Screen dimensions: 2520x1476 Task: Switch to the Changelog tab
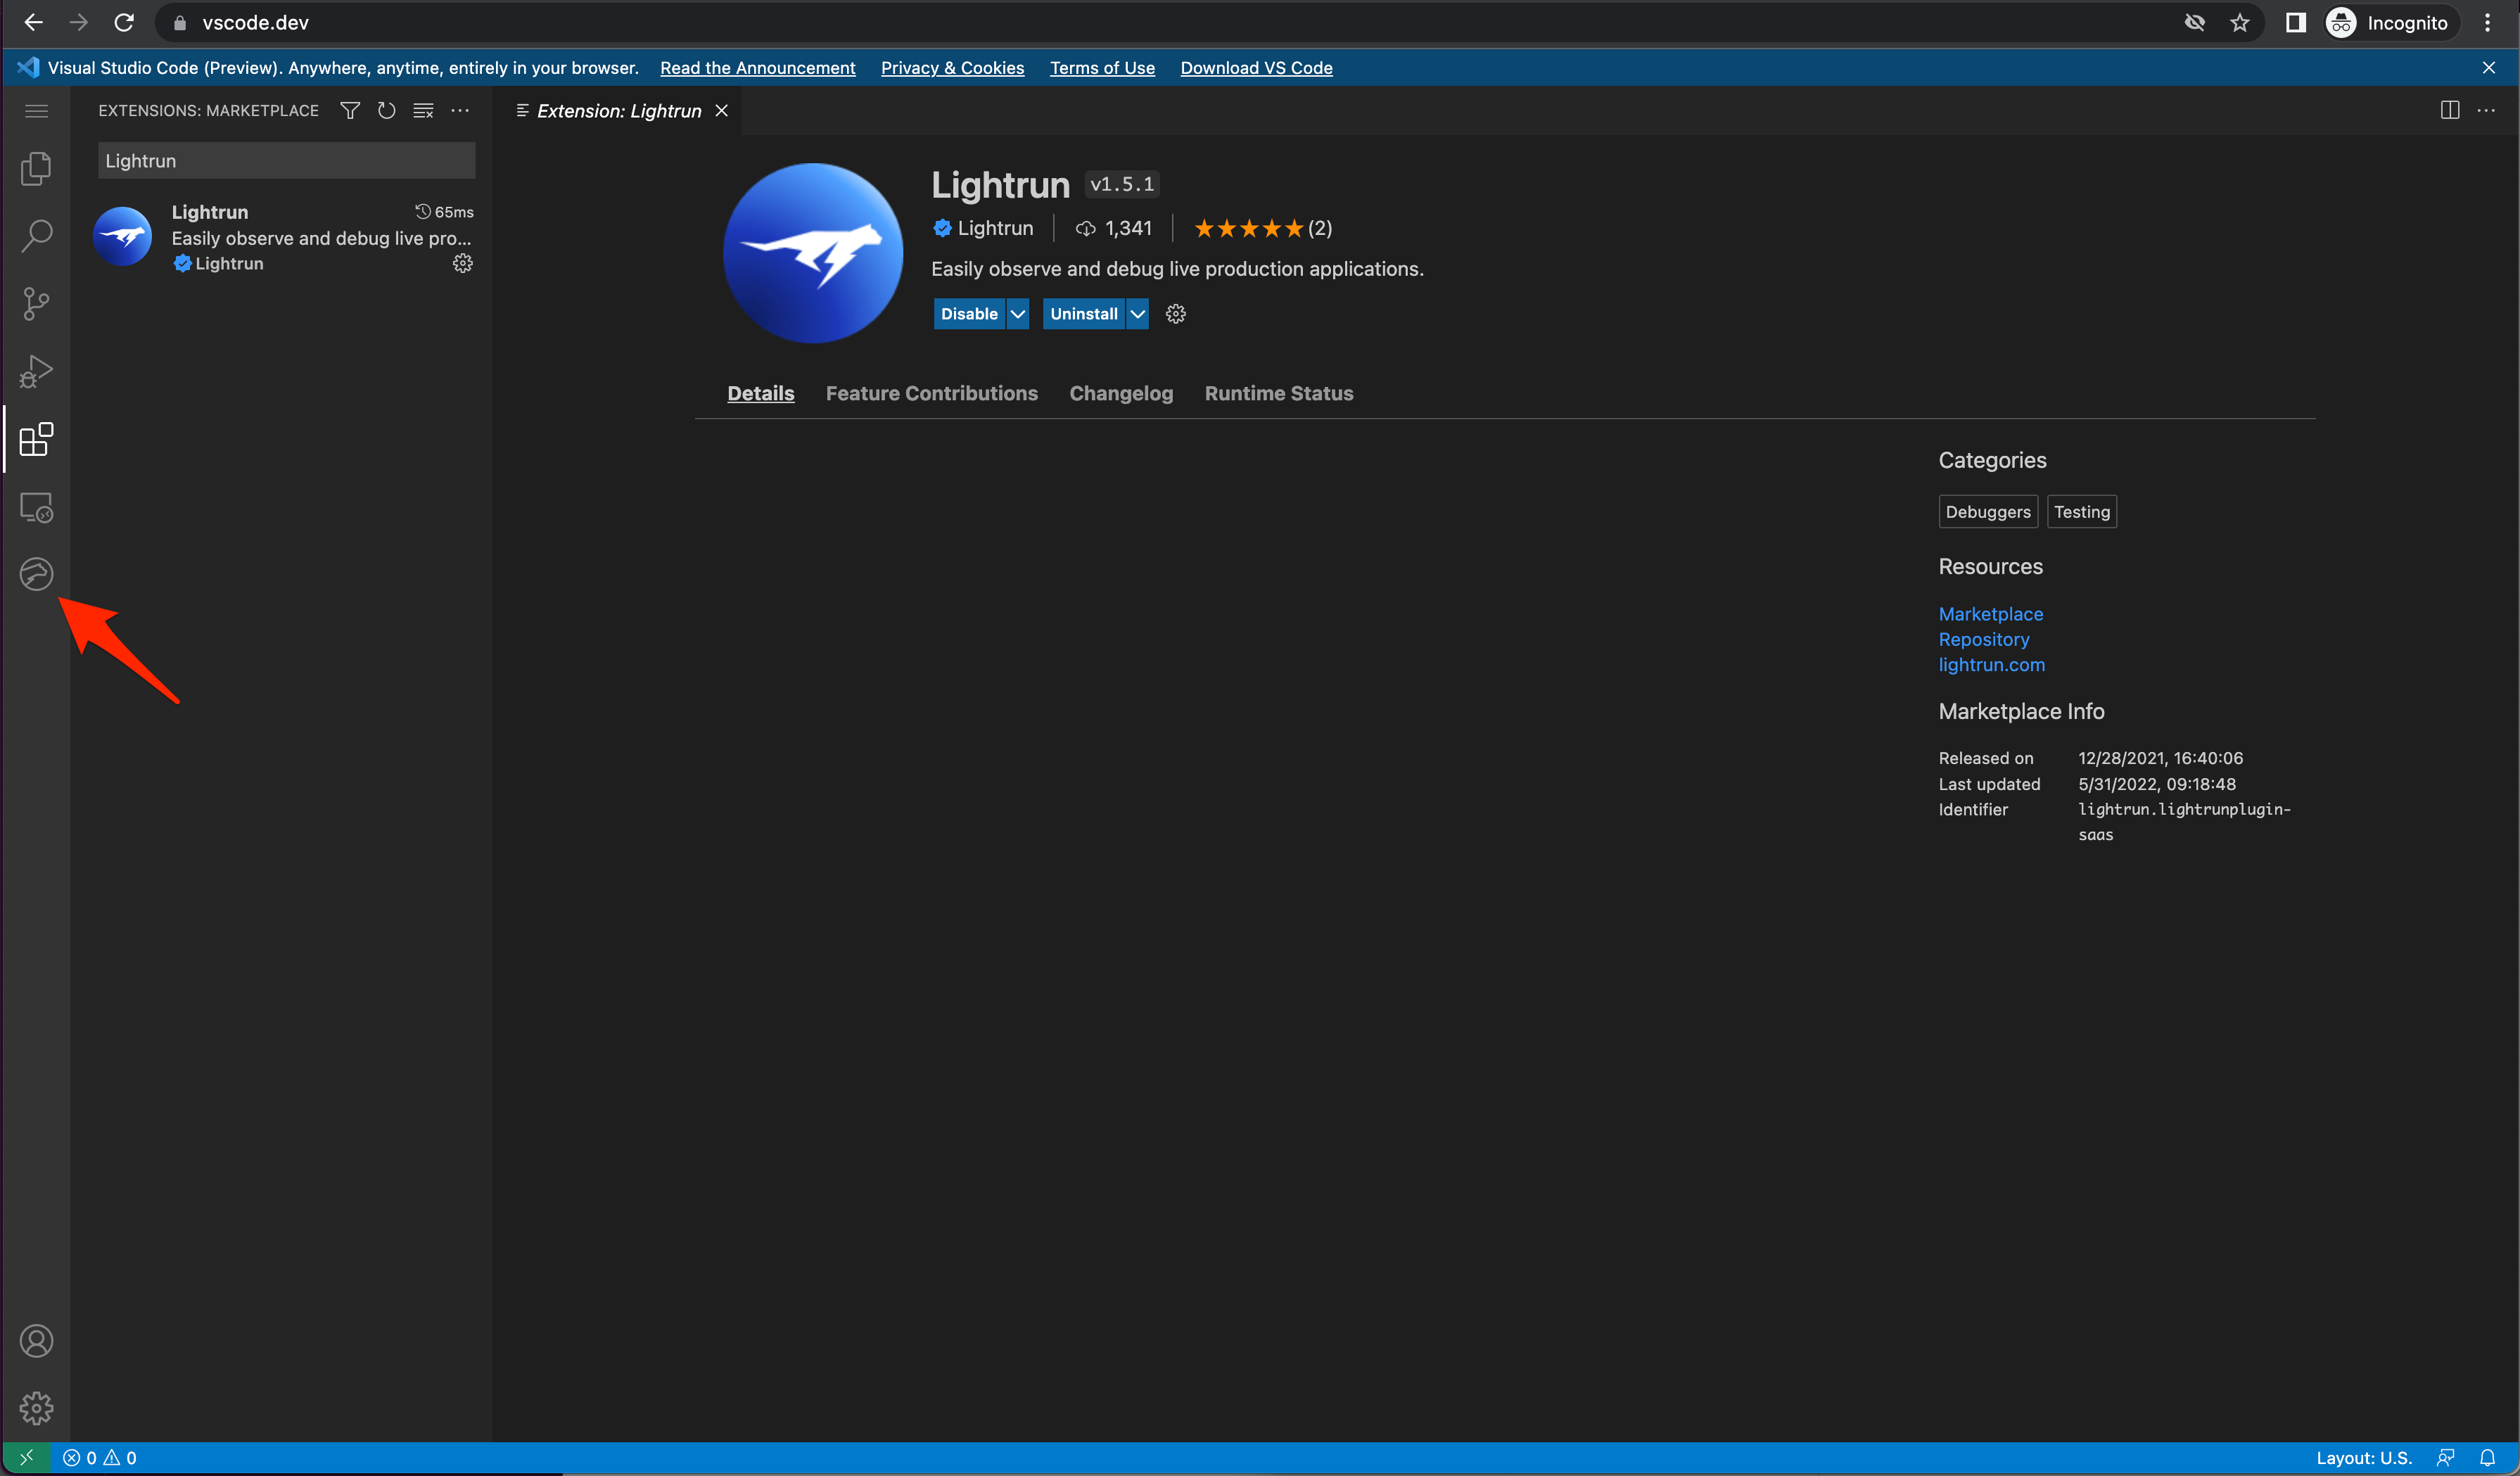click(1120, 393)
